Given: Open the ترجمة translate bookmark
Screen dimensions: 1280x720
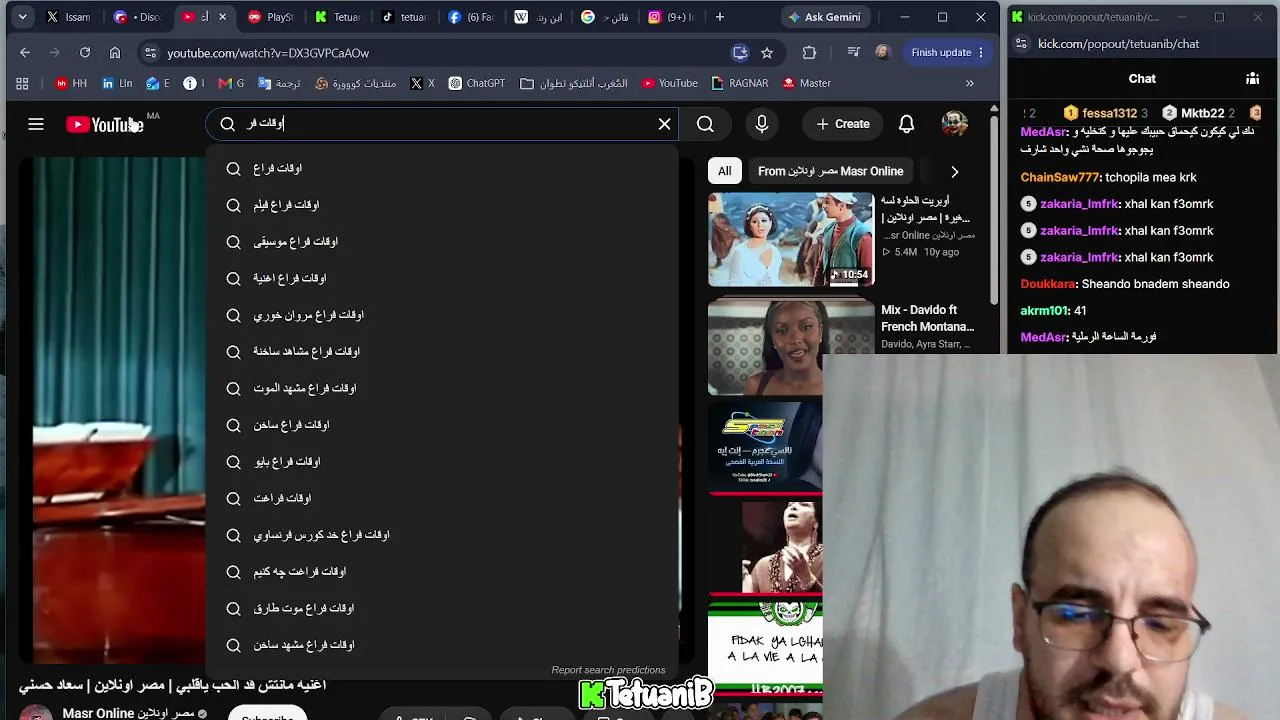Looking at the screenshot, I should tap(279, 83).
